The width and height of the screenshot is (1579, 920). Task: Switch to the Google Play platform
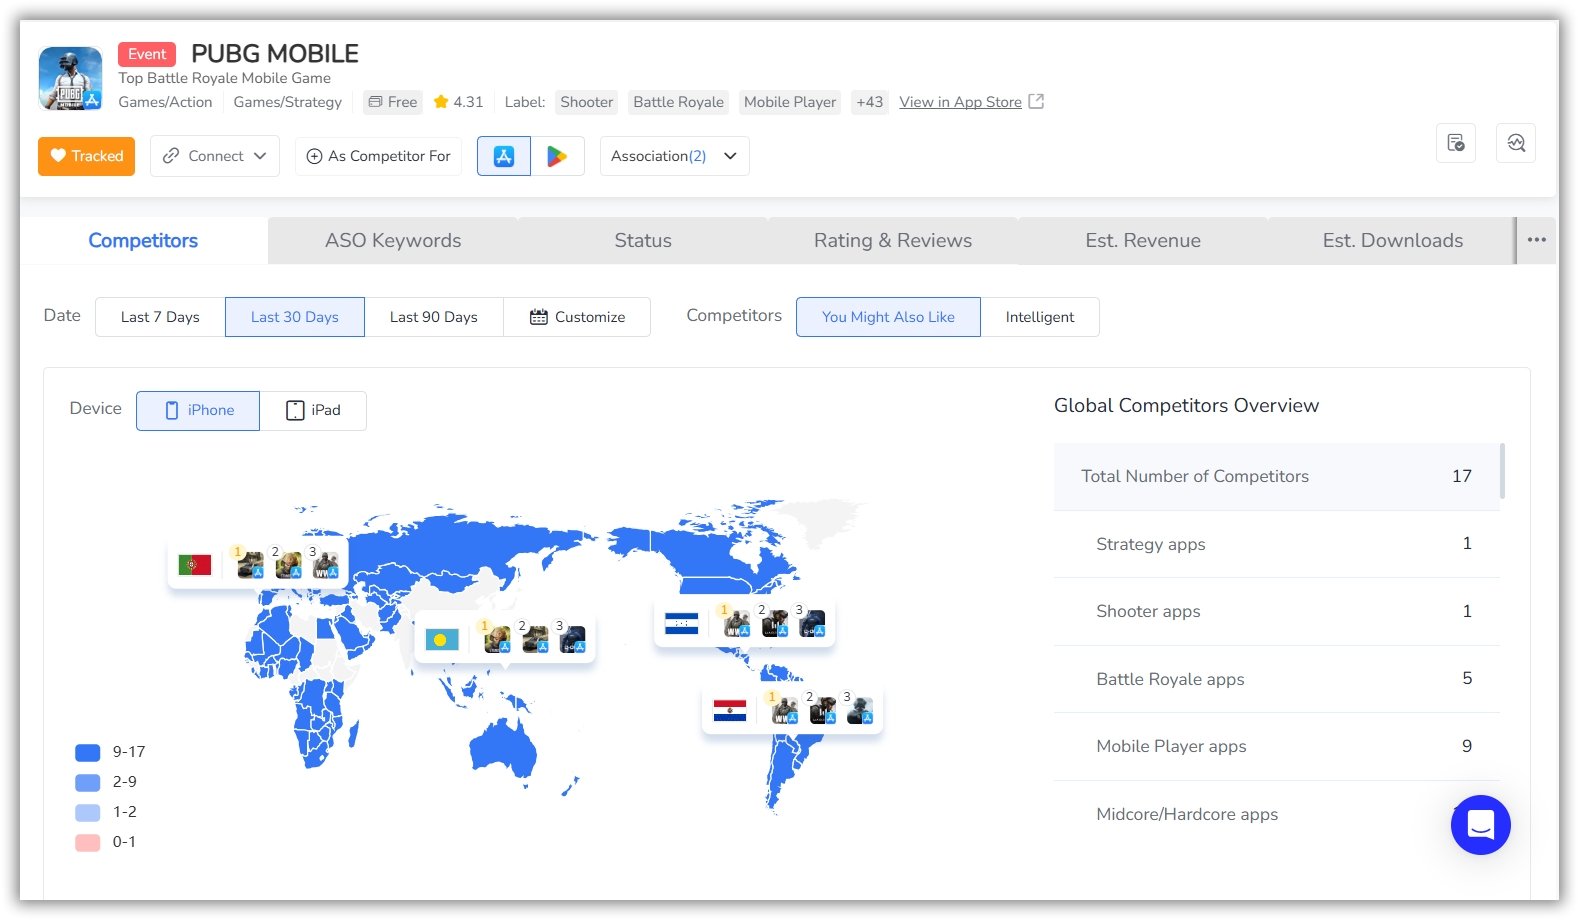coord(557,156)
